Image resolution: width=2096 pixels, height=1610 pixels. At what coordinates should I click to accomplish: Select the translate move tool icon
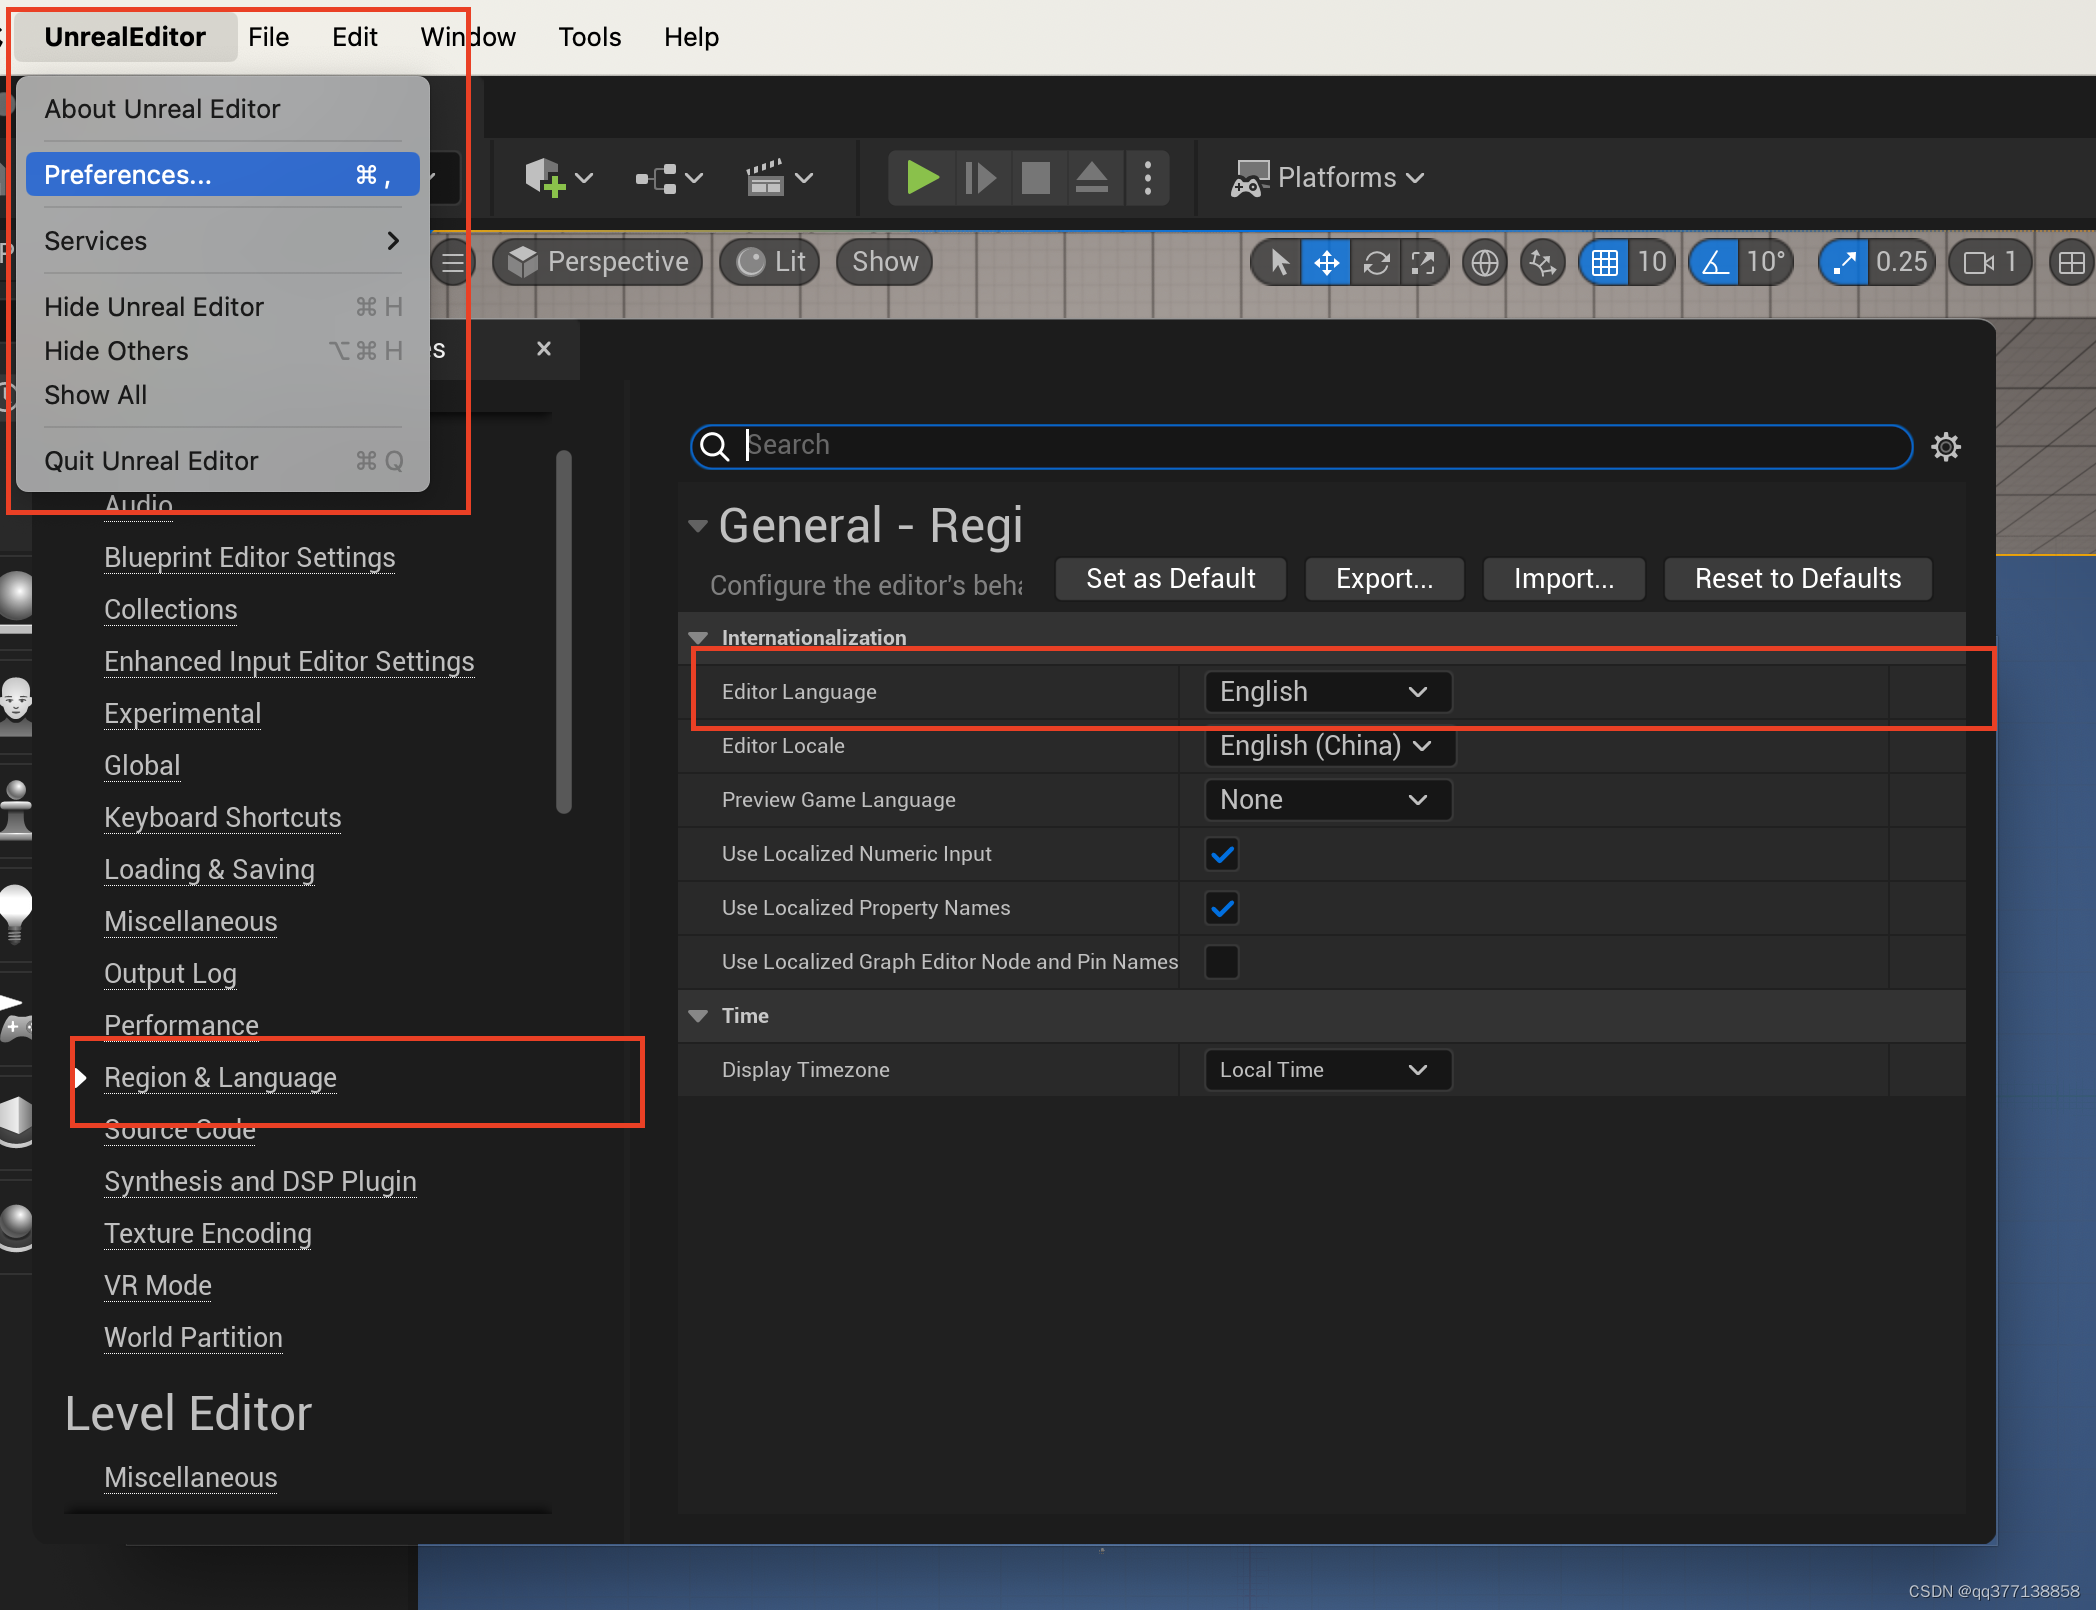[1326, 263]
